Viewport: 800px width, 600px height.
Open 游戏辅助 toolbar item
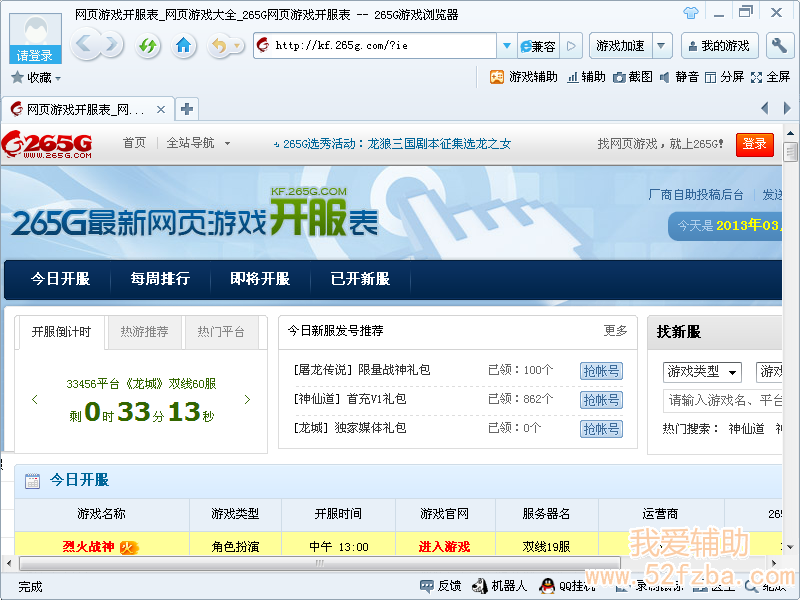click(523, 77)
